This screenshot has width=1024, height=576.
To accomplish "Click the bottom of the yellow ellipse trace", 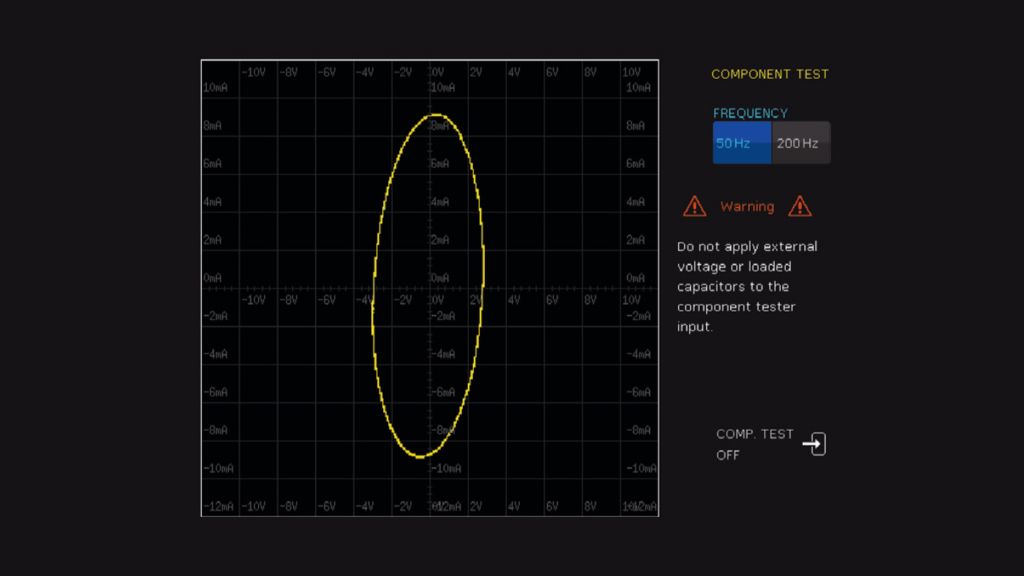I will point(421,457).
